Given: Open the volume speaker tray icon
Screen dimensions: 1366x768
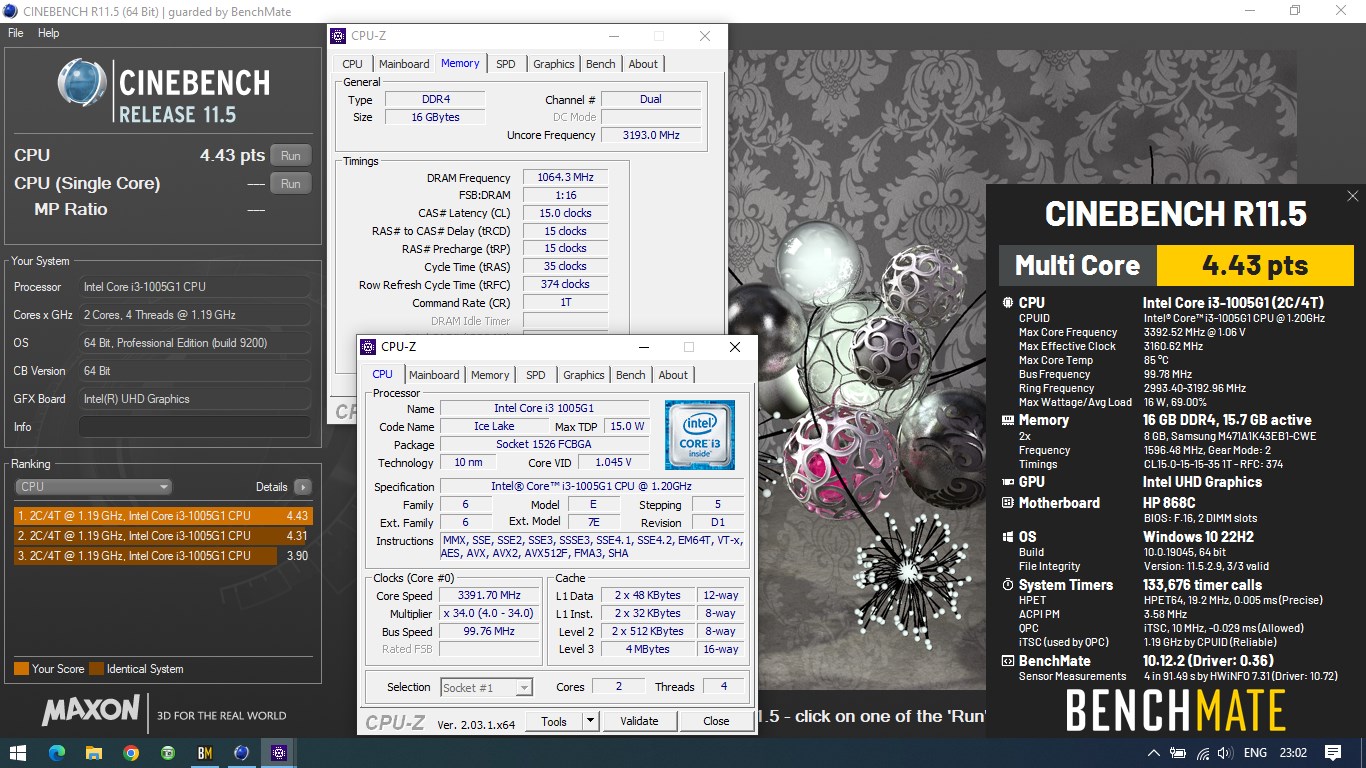Looking at the screenshot, I should [1225, 753].
